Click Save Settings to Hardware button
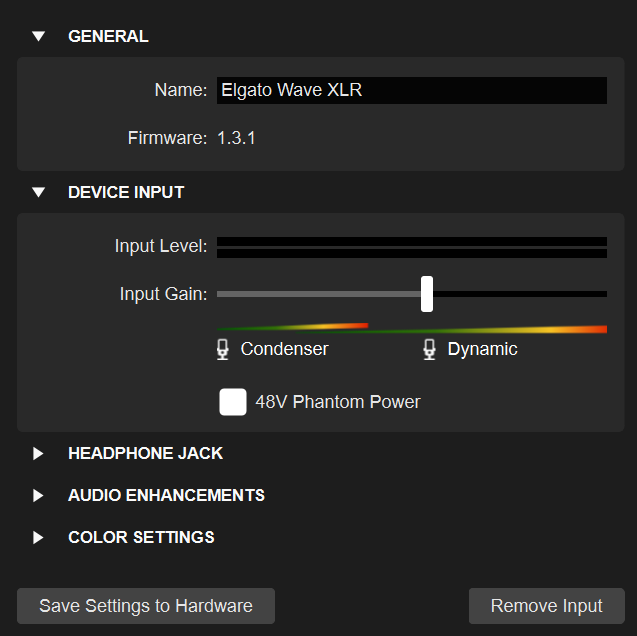This screenshot has height=636, width=637. [146, 606]
